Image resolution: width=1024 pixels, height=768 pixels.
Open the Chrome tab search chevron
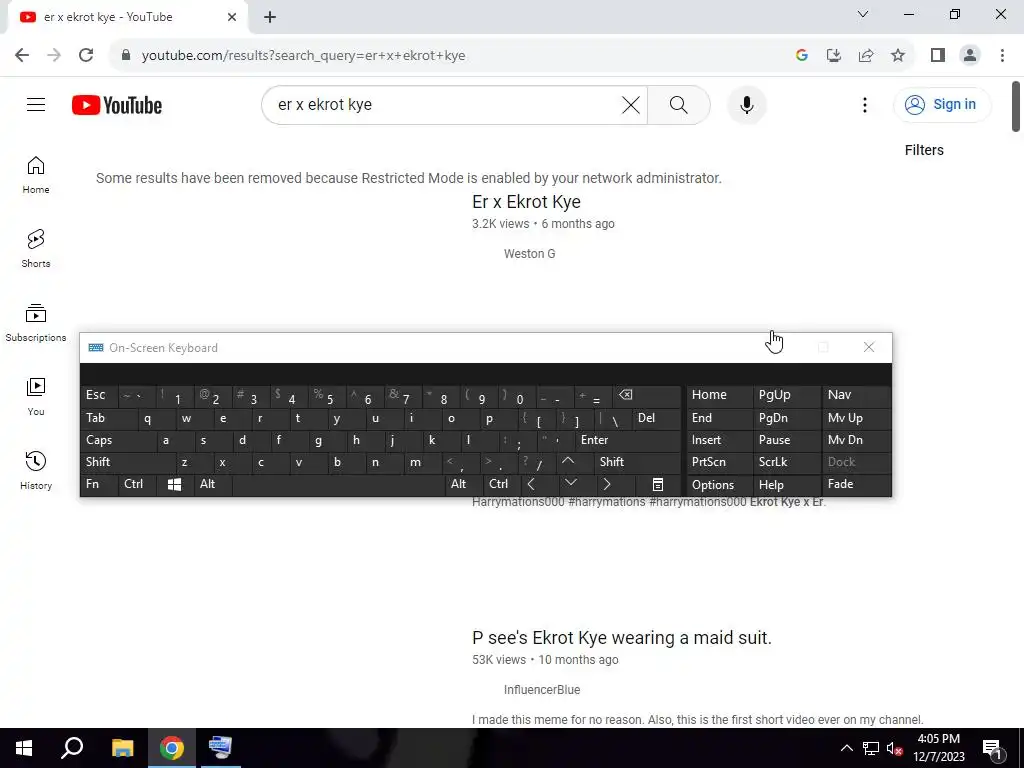863,14
